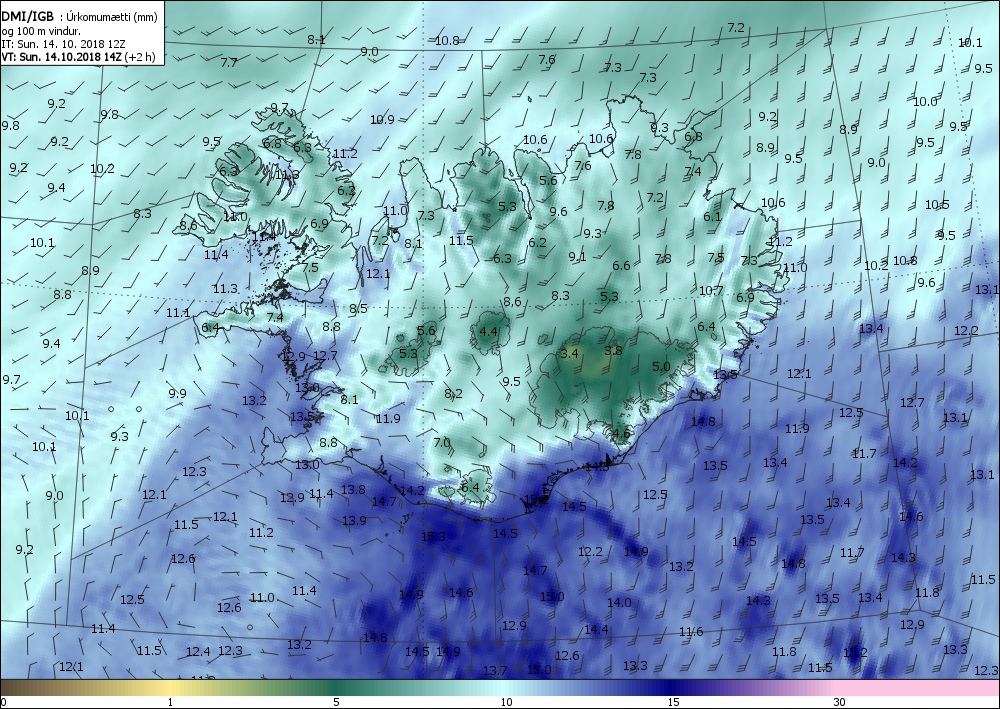Click the 7.0 value on the map
1000x709 pixels.
point(442,442)
